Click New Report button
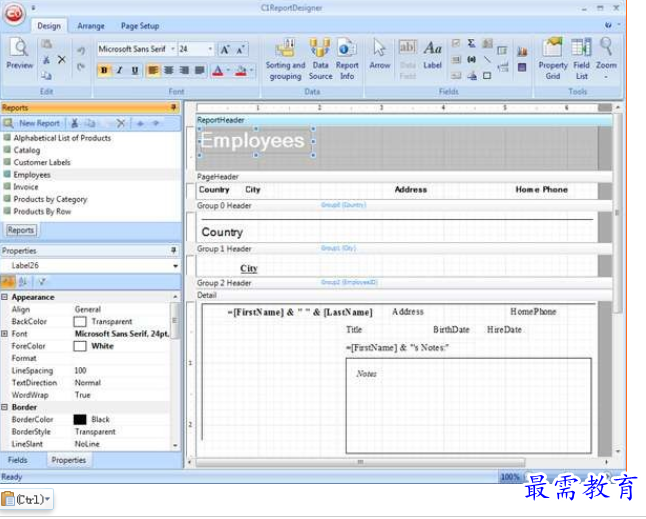 (32, 123)
